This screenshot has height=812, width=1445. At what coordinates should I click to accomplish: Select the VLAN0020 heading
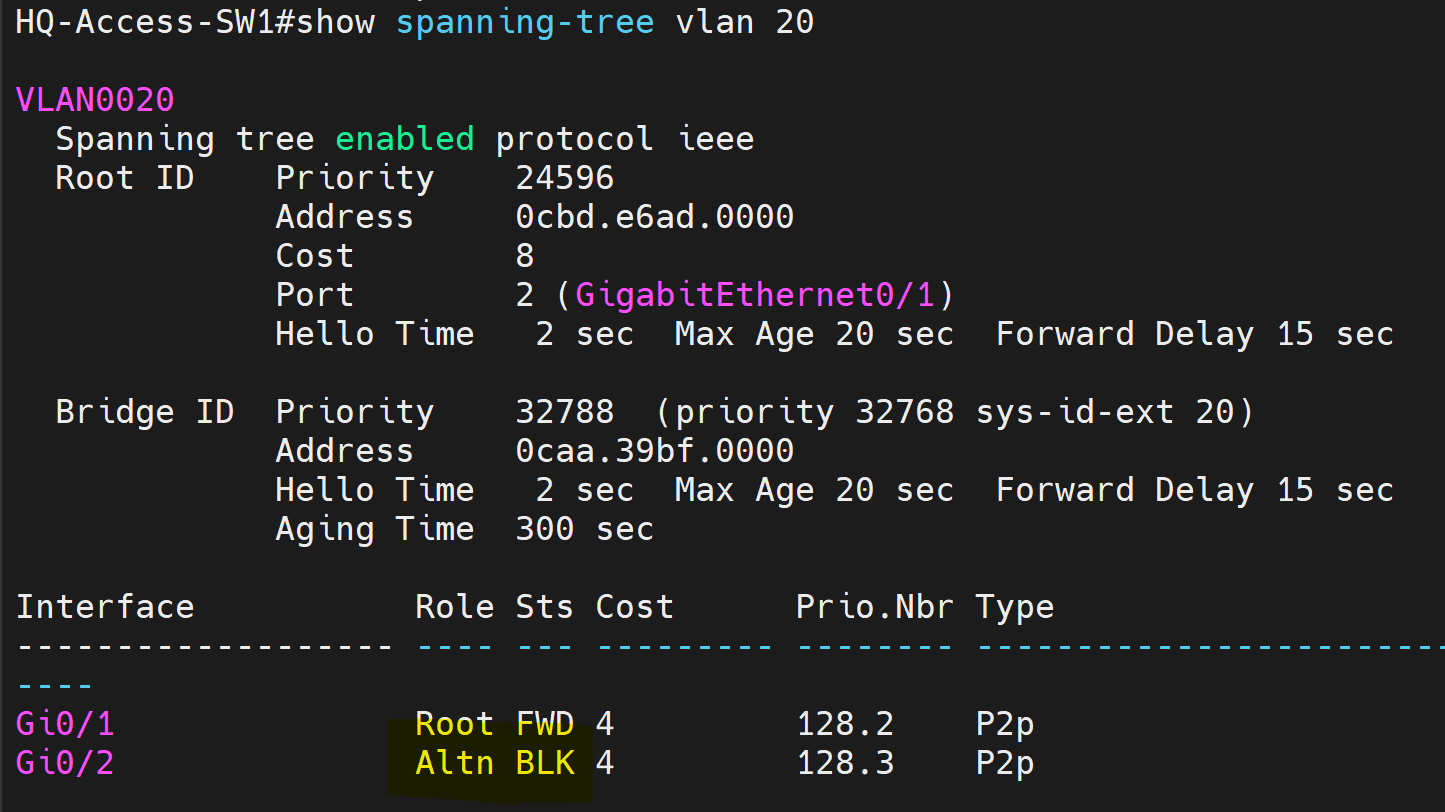coord(95,100)
